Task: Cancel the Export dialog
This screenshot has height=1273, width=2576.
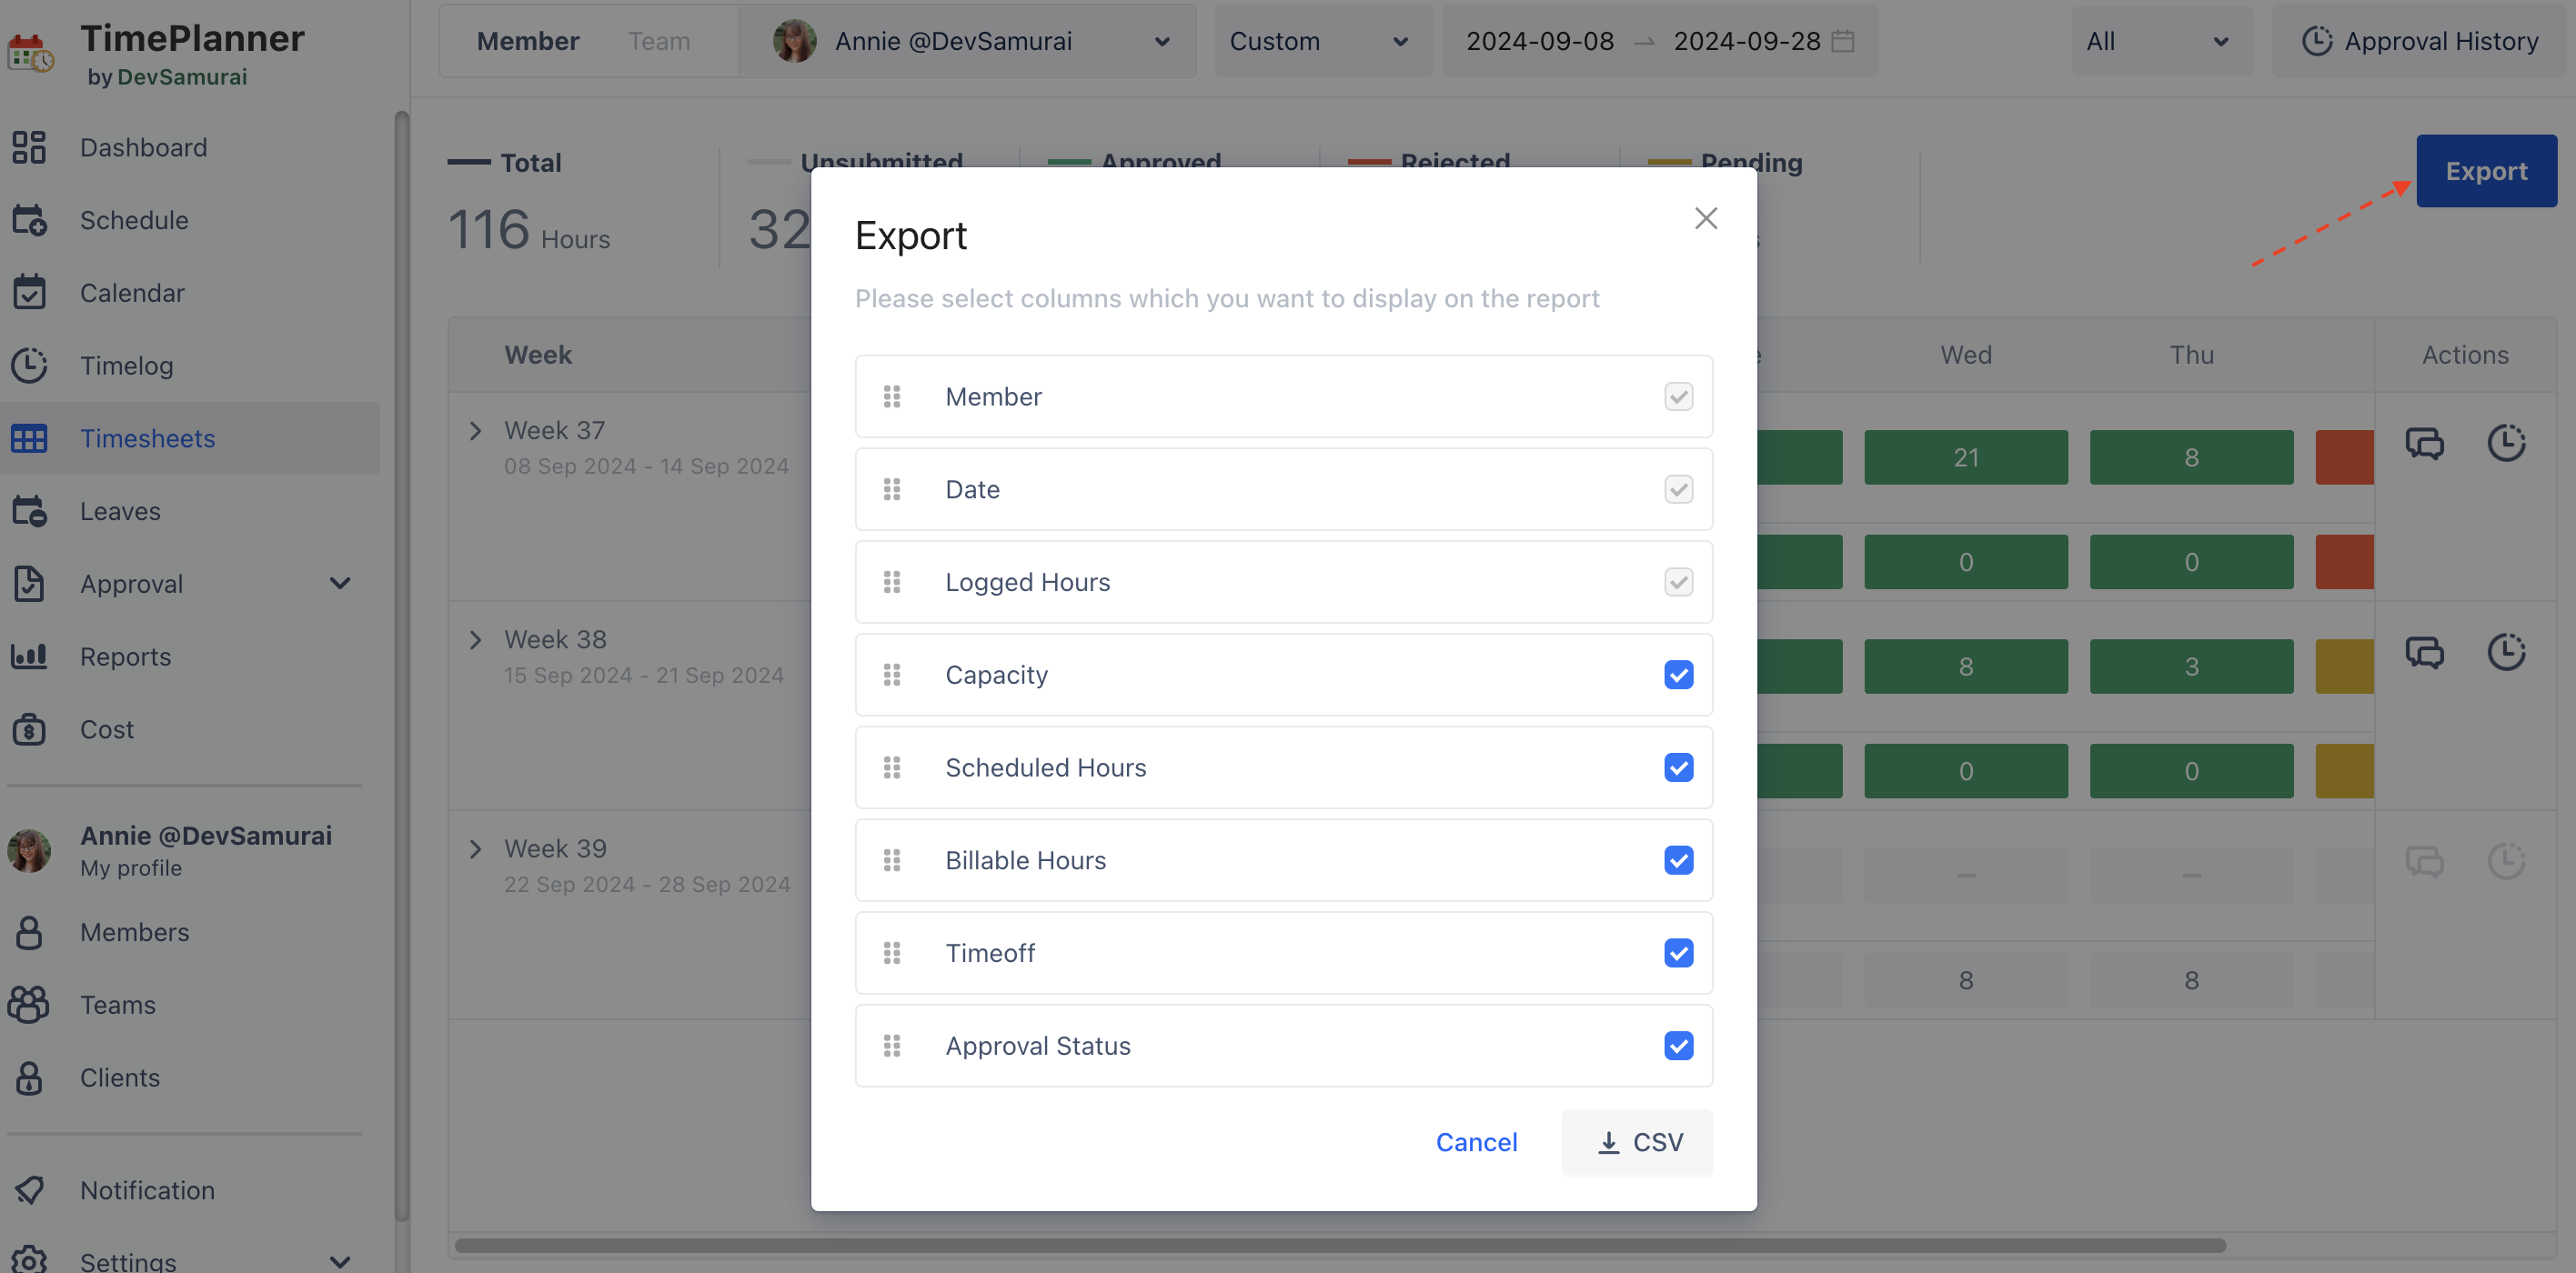Action: (1476, 1142)
